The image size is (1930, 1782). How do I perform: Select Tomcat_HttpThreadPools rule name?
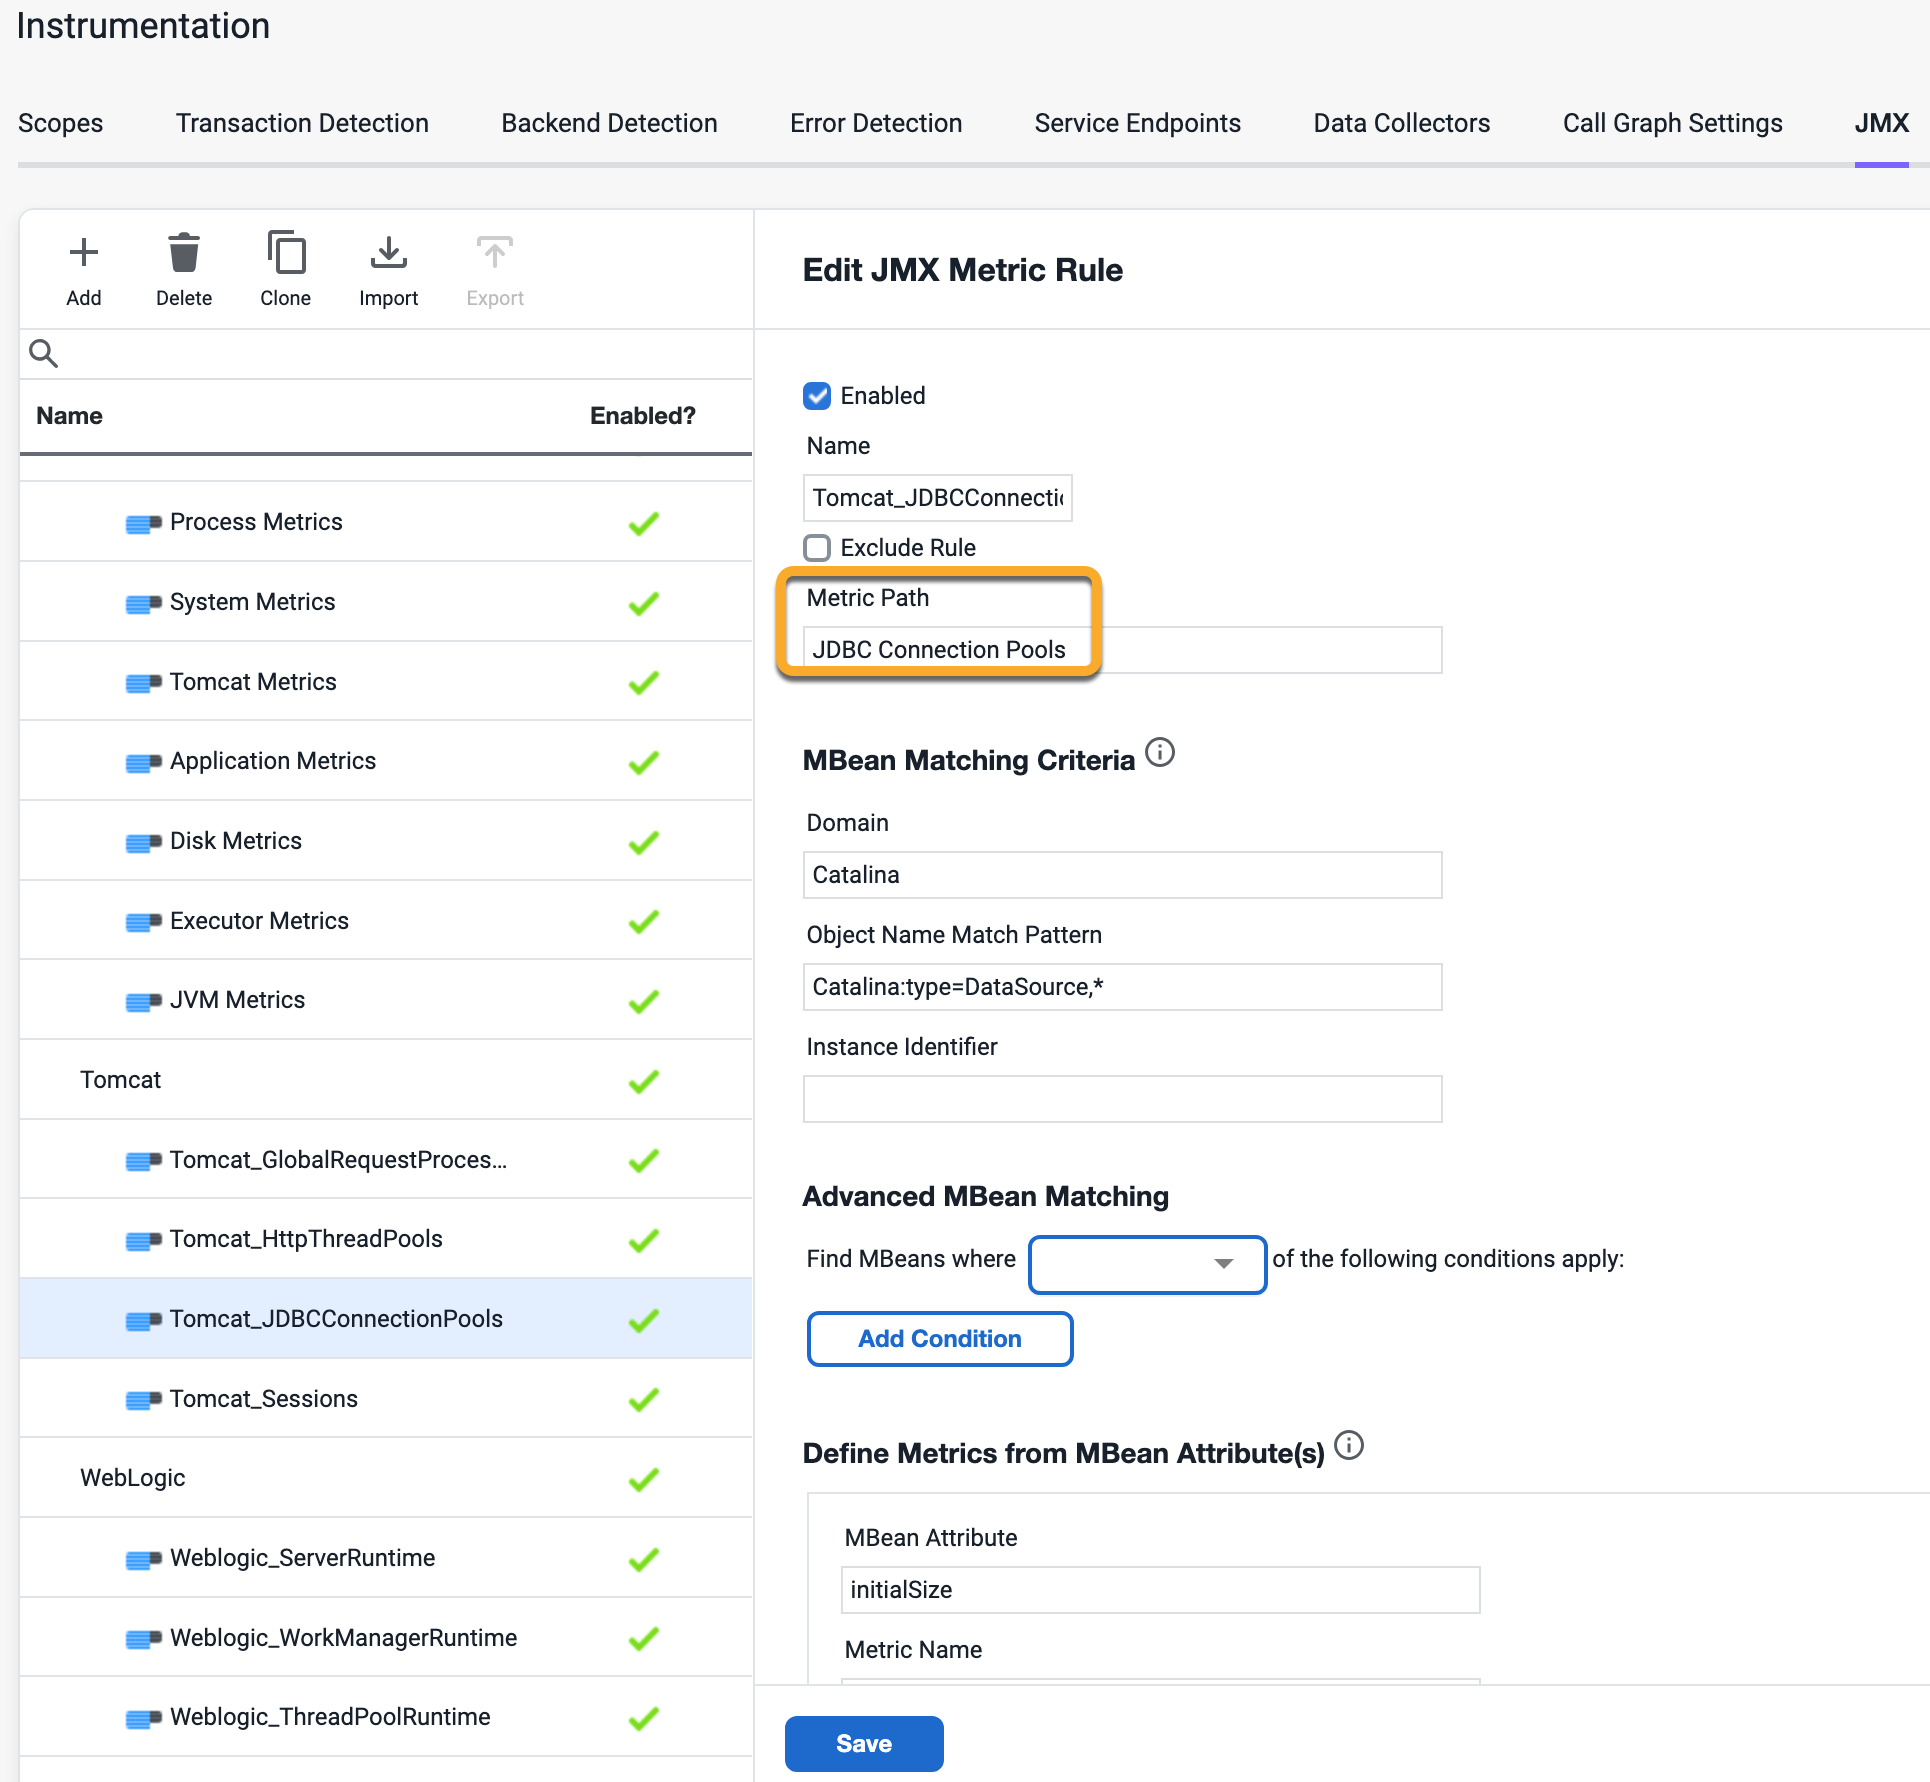tap(306, 1239)
